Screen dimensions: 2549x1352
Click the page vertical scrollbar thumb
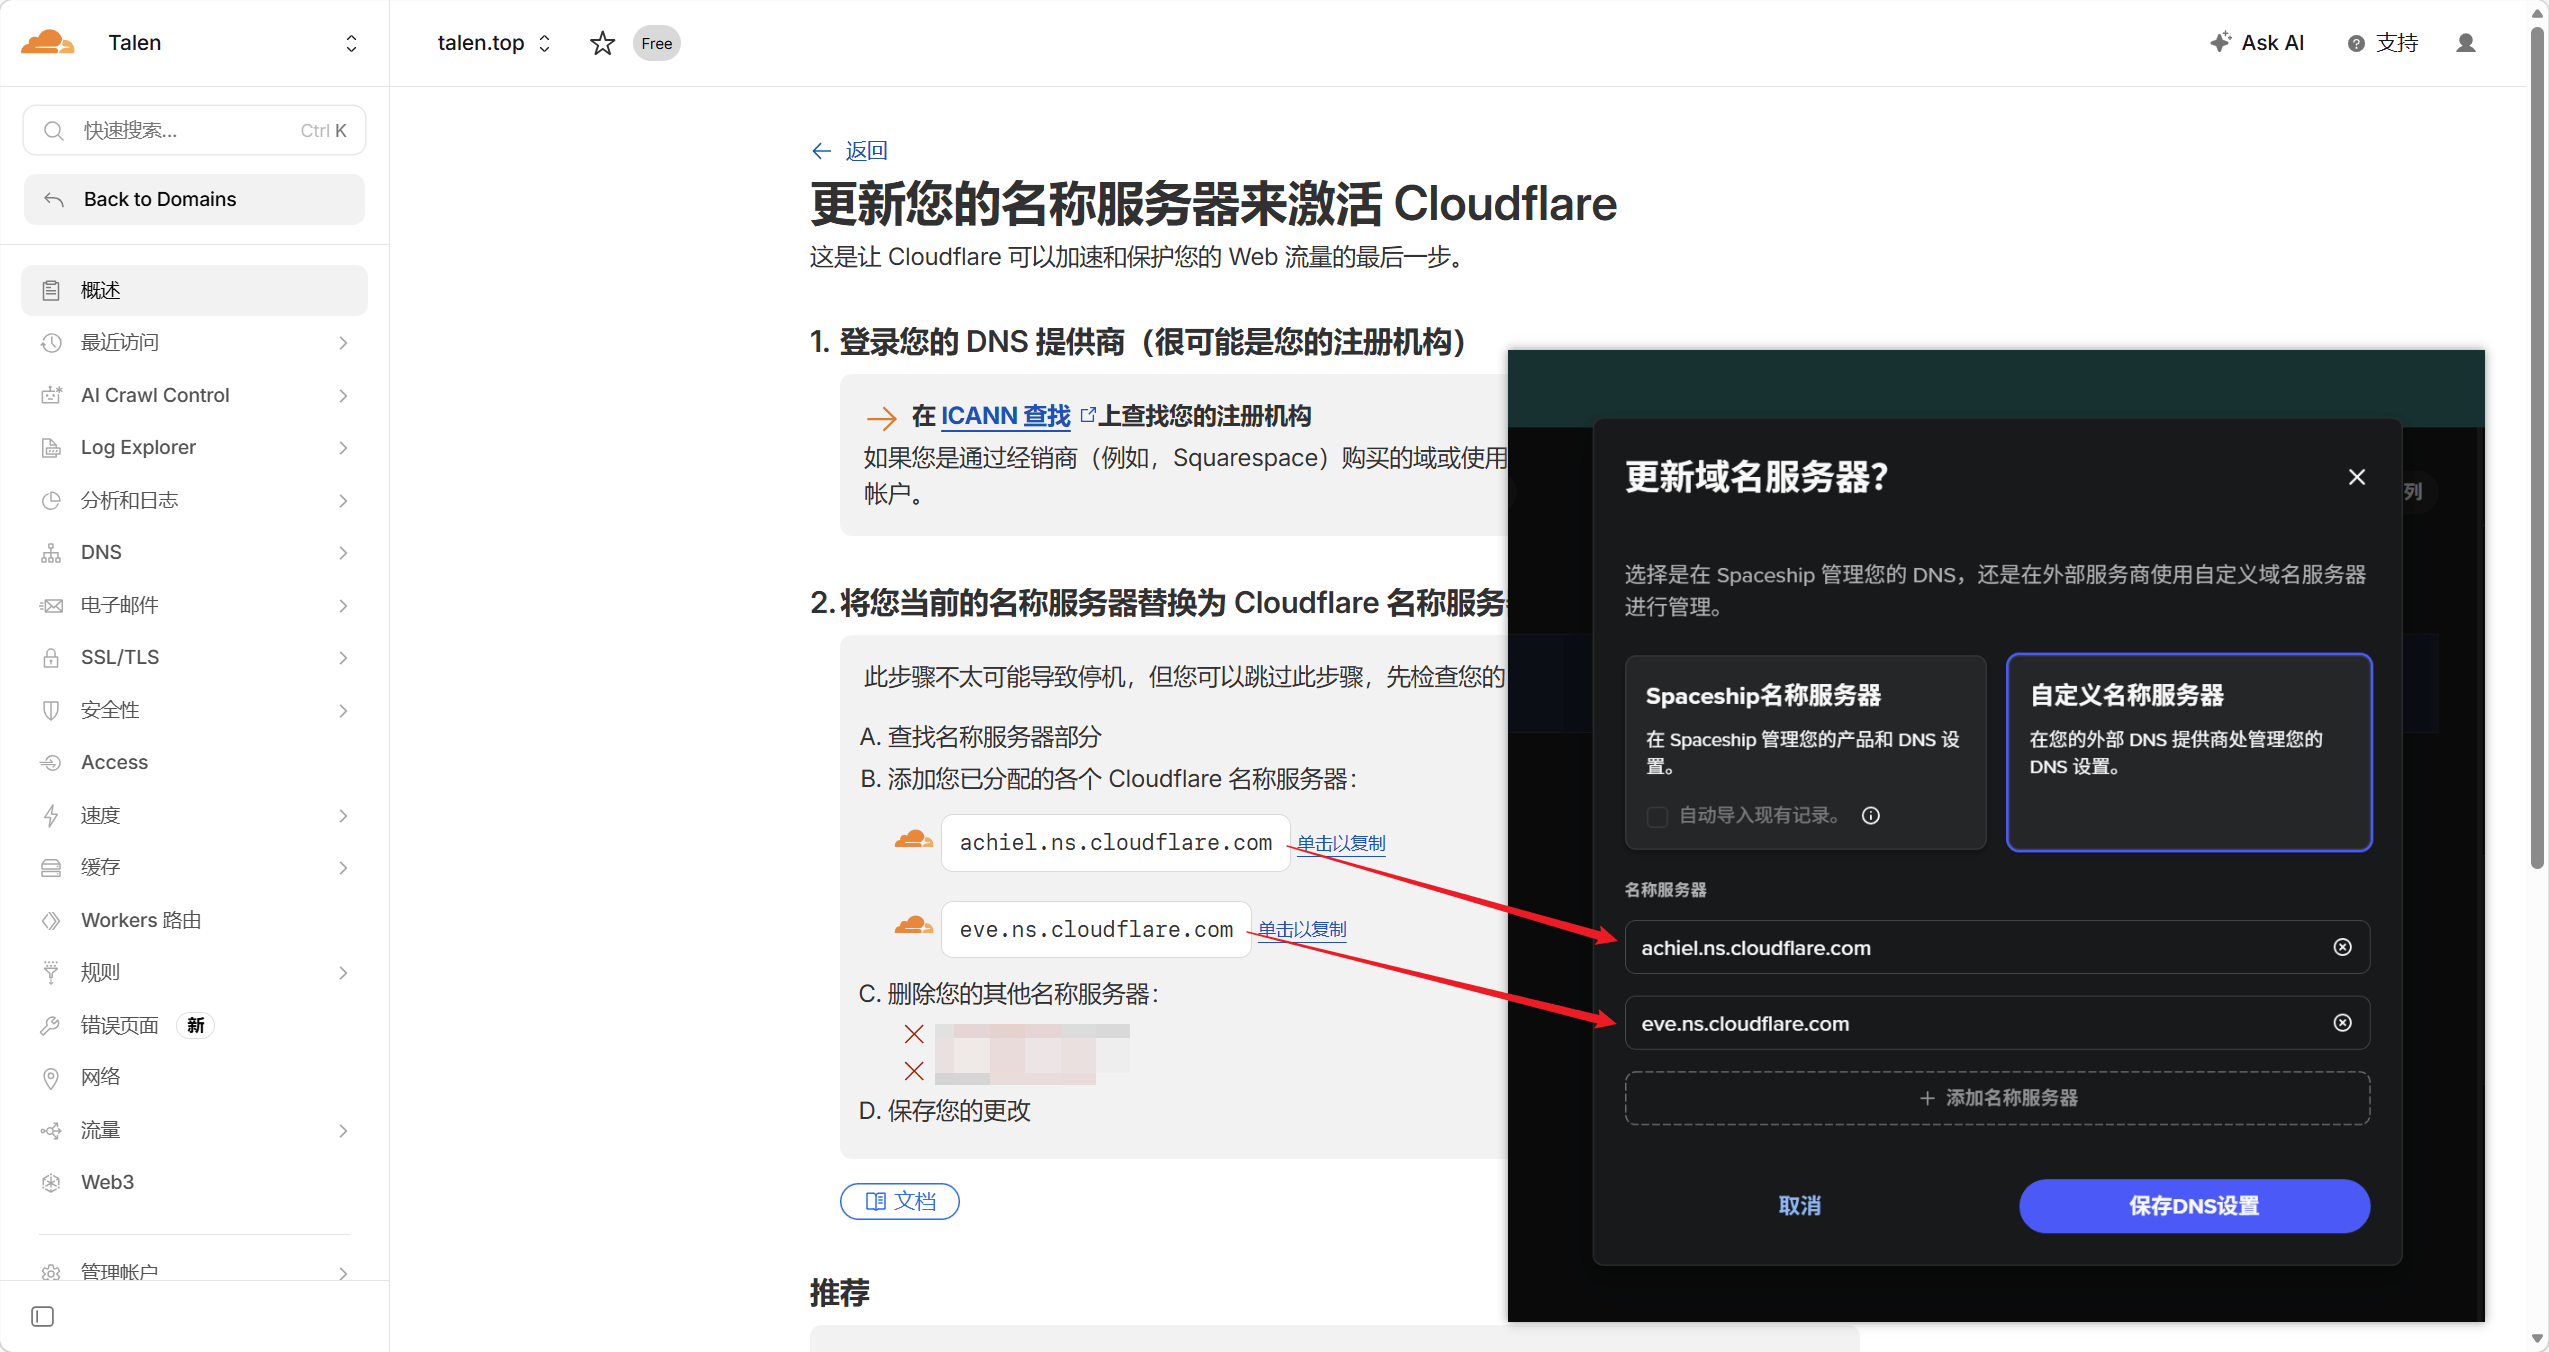point(2536,450)
